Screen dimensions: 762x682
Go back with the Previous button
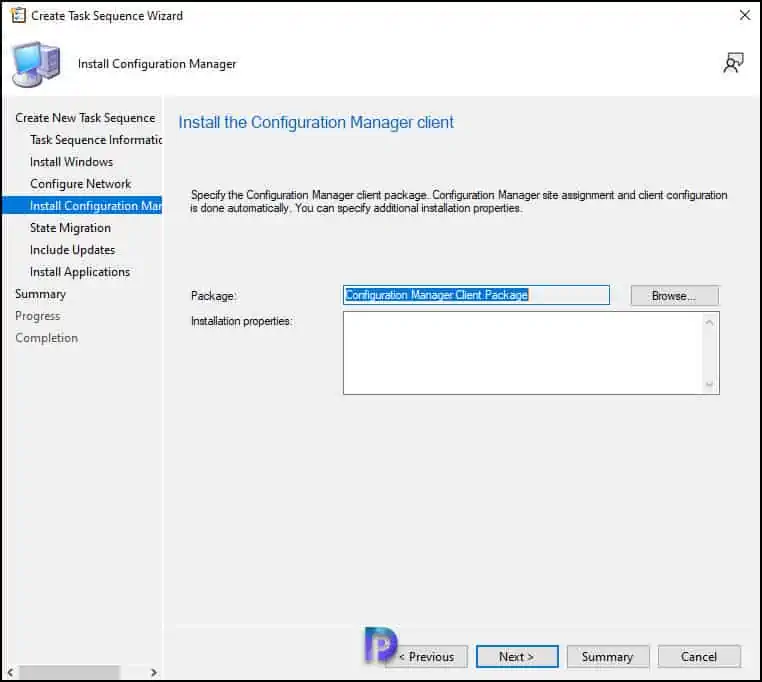click(x=426, y=656)
